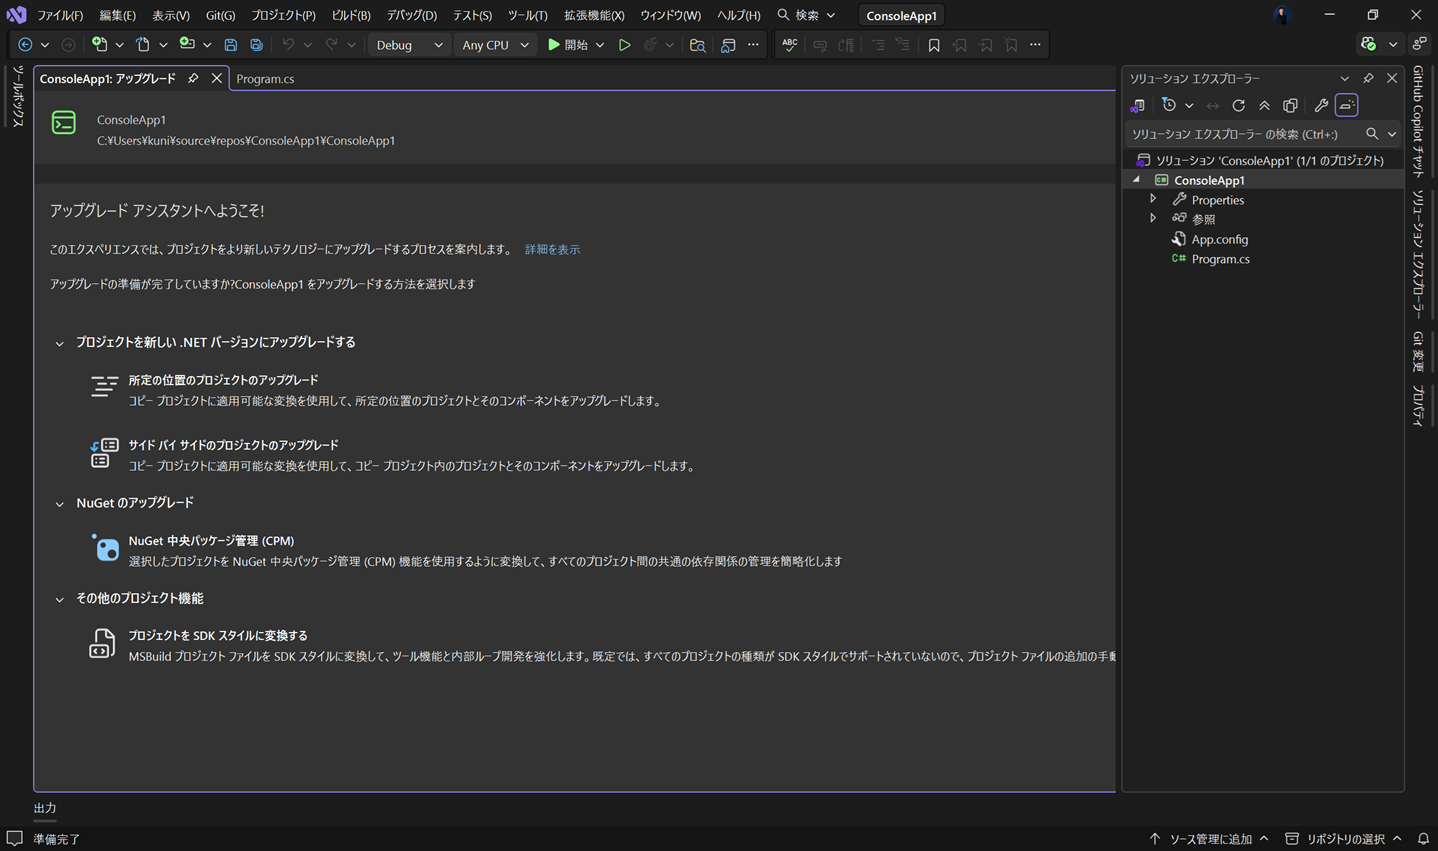Toggle a bookmark on the current line
Image resolution: width=1438 pixels, height=851 pixels.
[933, 44]
